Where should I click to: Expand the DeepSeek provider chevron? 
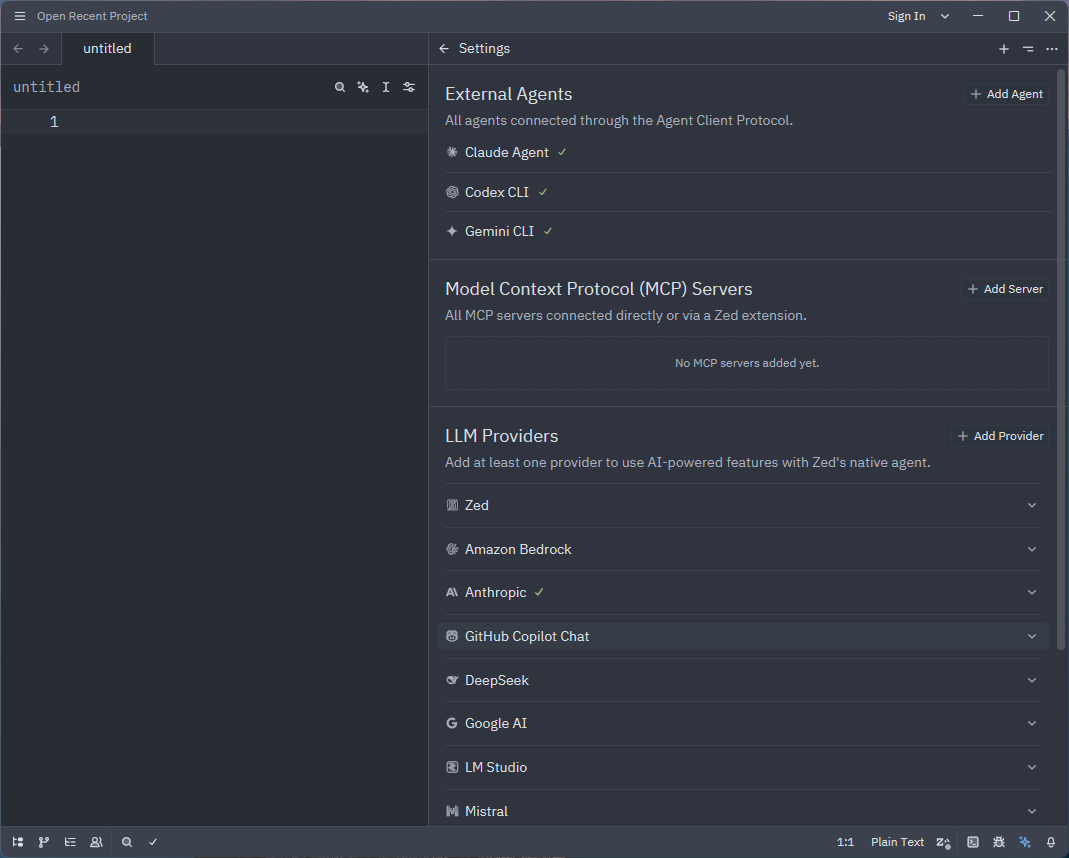(x=1032, y=680)
